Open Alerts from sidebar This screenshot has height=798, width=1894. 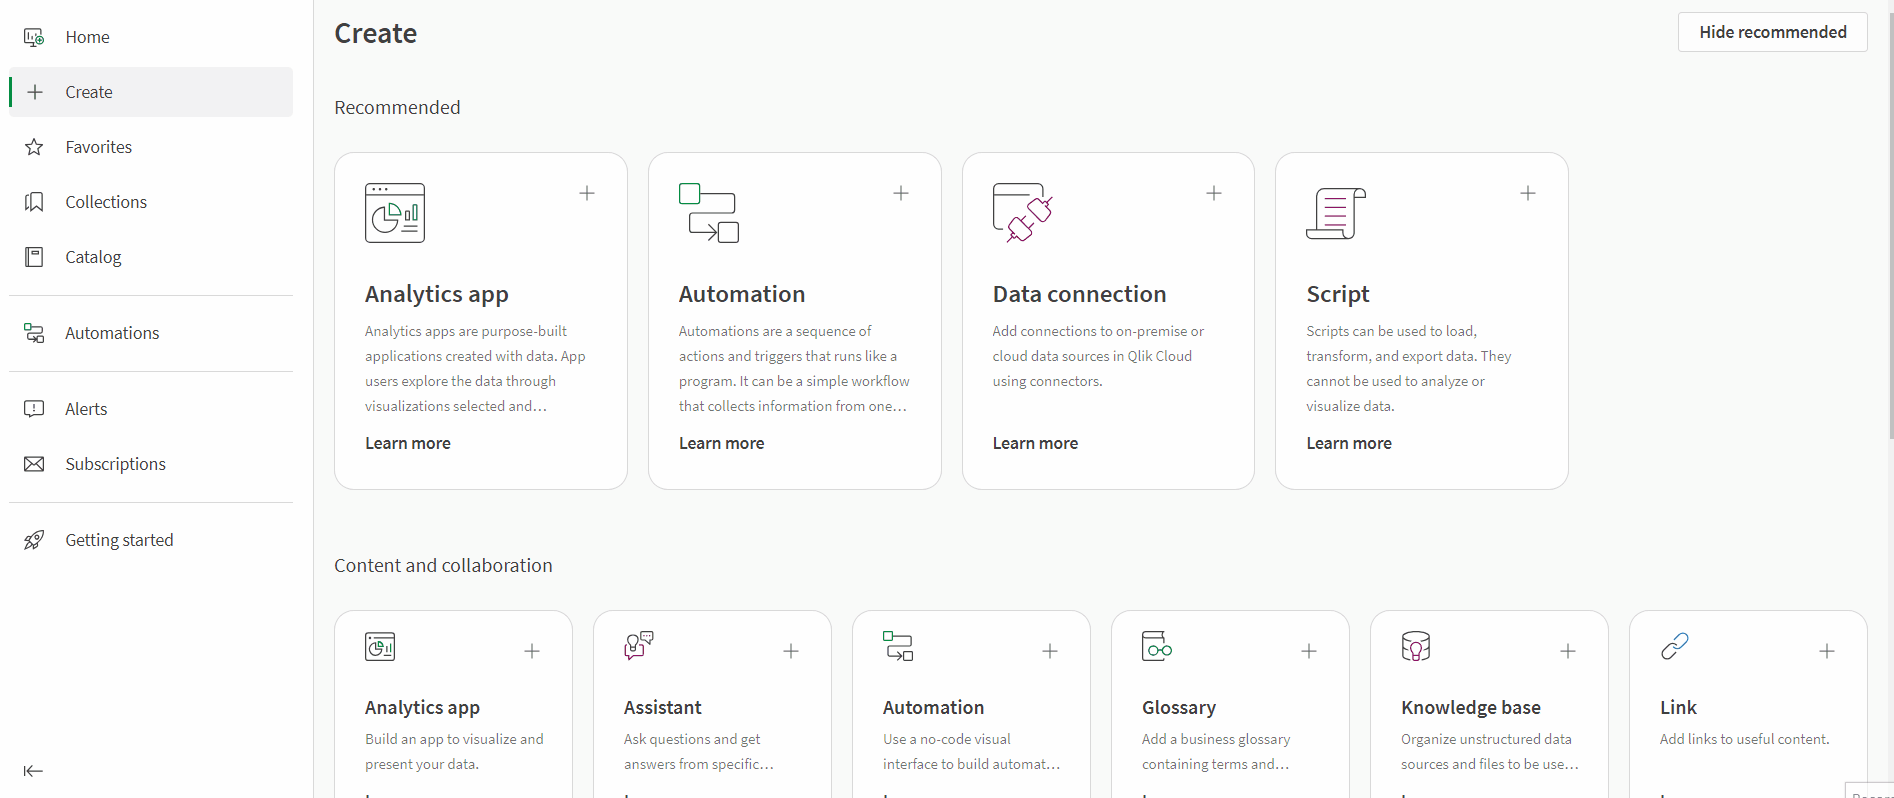click(151, 409)
